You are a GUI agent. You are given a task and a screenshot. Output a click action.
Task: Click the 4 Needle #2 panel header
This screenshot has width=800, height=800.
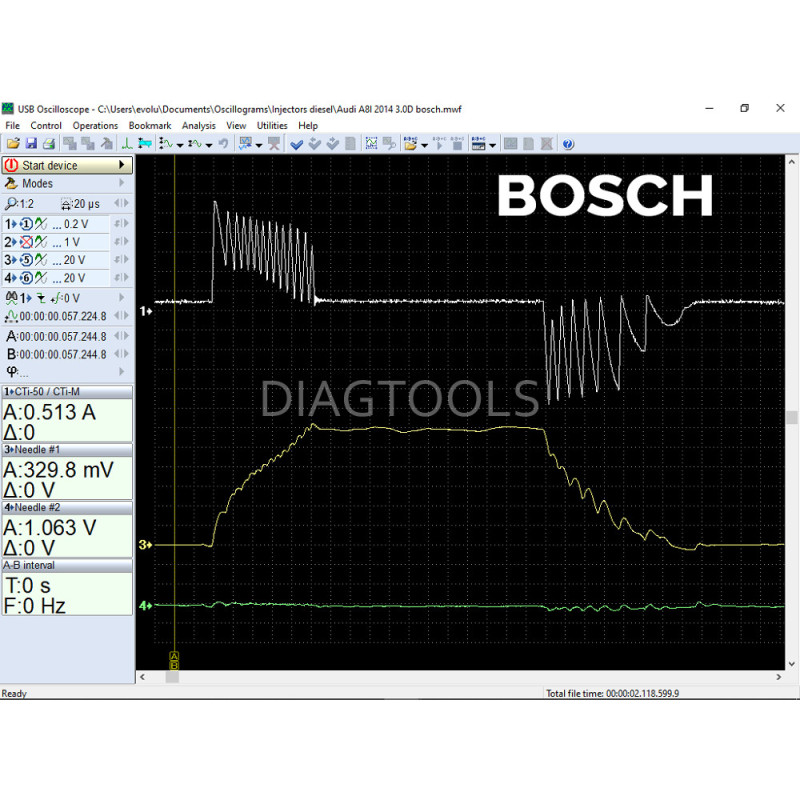pos(67,508)
